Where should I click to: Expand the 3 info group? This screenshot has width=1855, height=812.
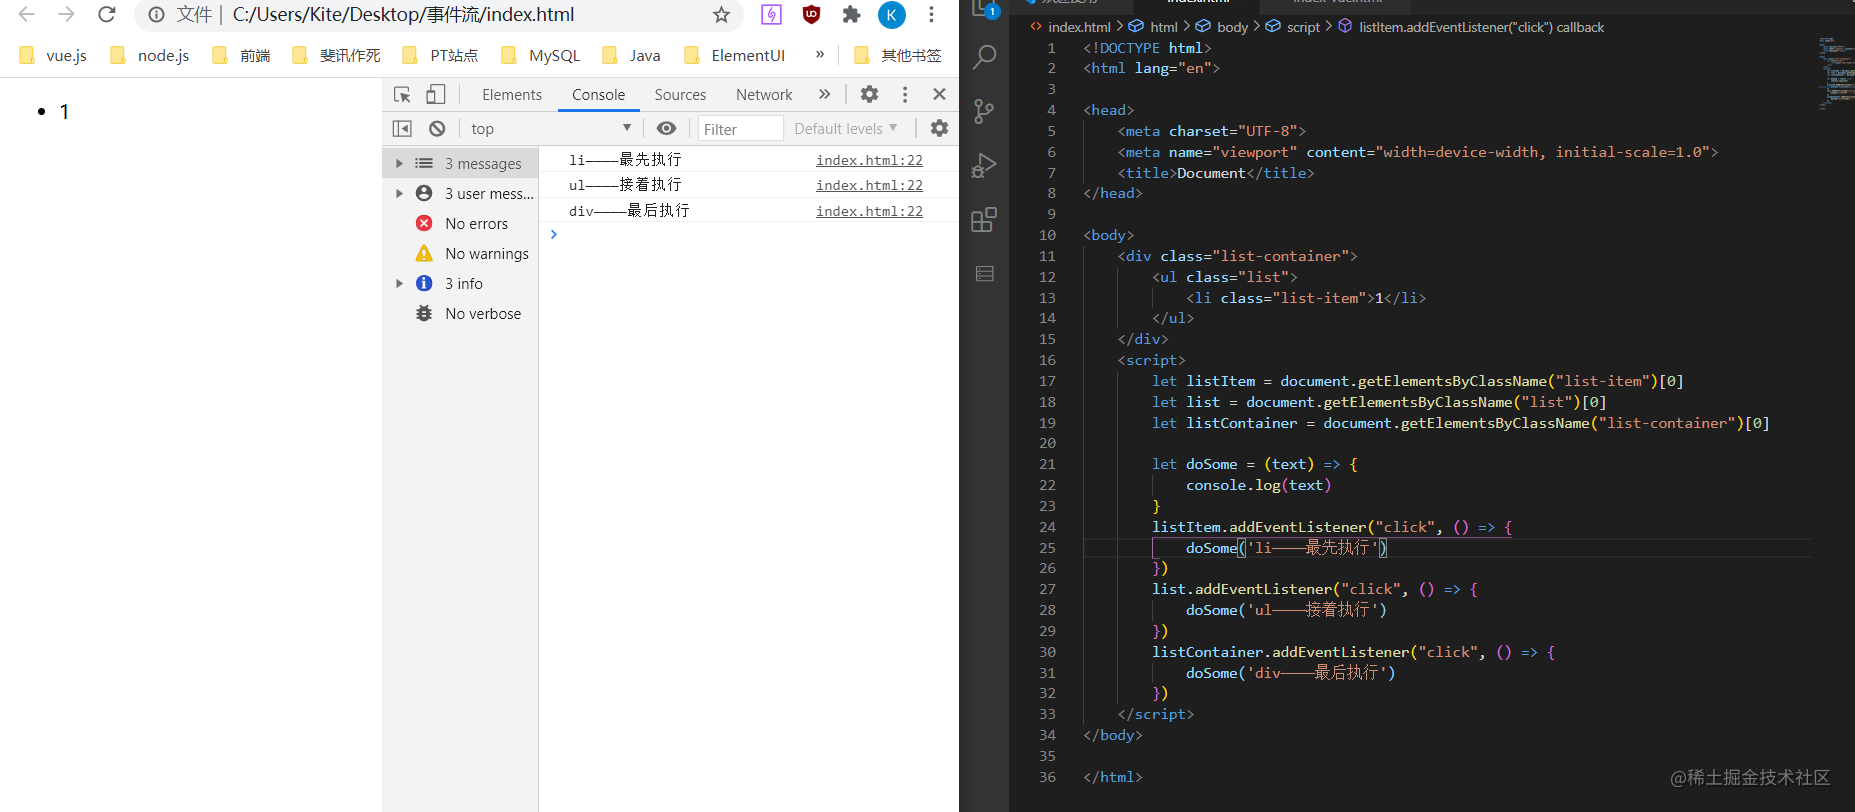coord(399,283)
